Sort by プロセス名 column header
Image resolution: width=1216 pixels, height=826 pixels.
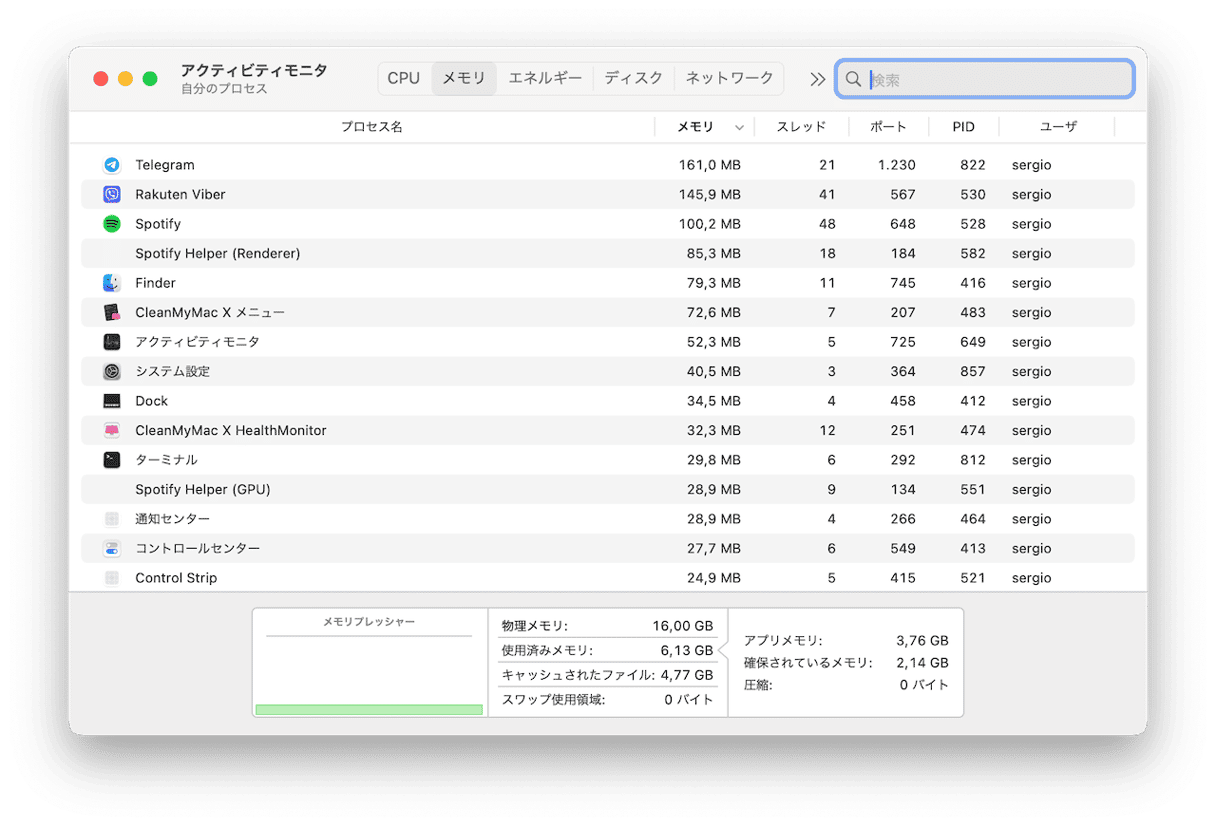point(371,127)
